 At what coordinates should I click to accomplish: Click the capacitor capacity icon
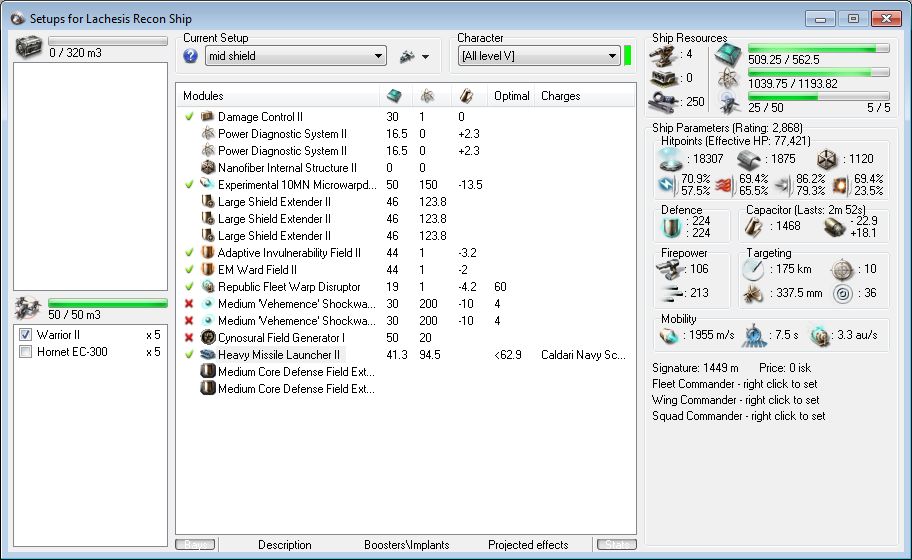point(754,227)
